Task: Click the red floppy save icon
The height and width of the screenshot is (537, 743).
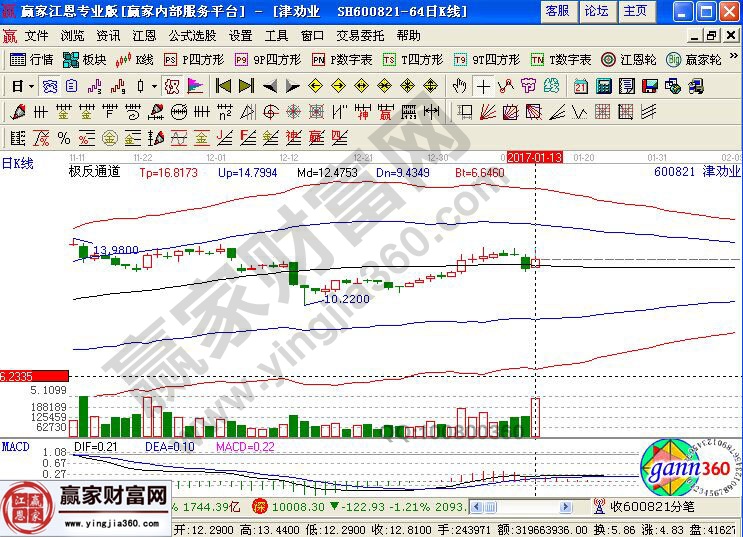Action: coord(650,86)
